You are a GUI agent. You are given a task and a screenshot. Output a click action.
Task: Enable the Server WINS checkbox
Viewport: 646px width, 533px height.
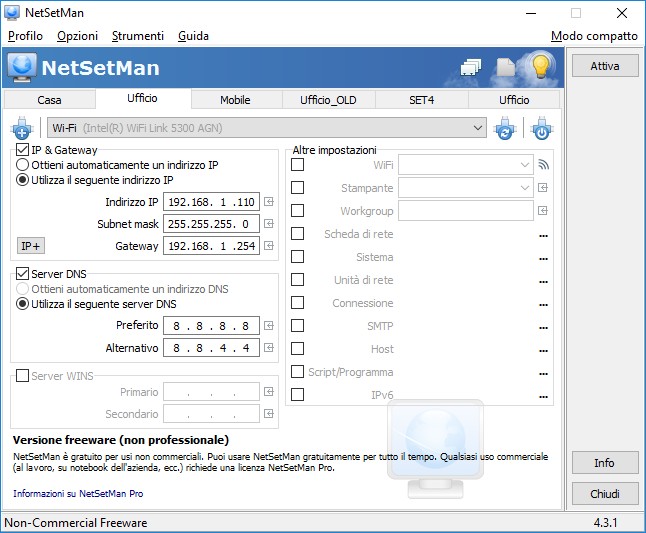click(22, 376)
